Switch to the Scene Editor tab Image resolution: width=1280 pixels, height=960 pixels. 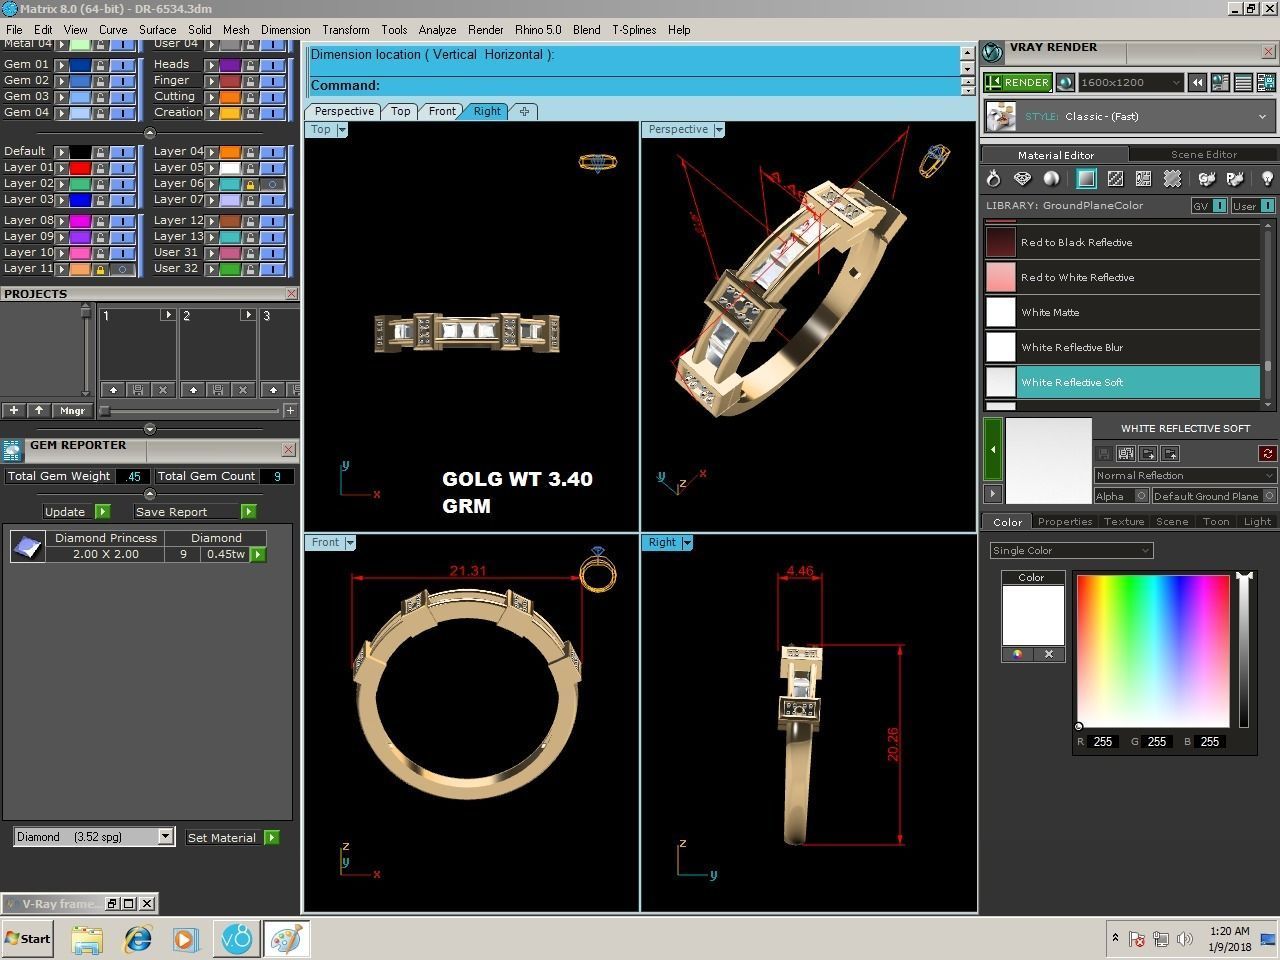tap(1204, 155)
